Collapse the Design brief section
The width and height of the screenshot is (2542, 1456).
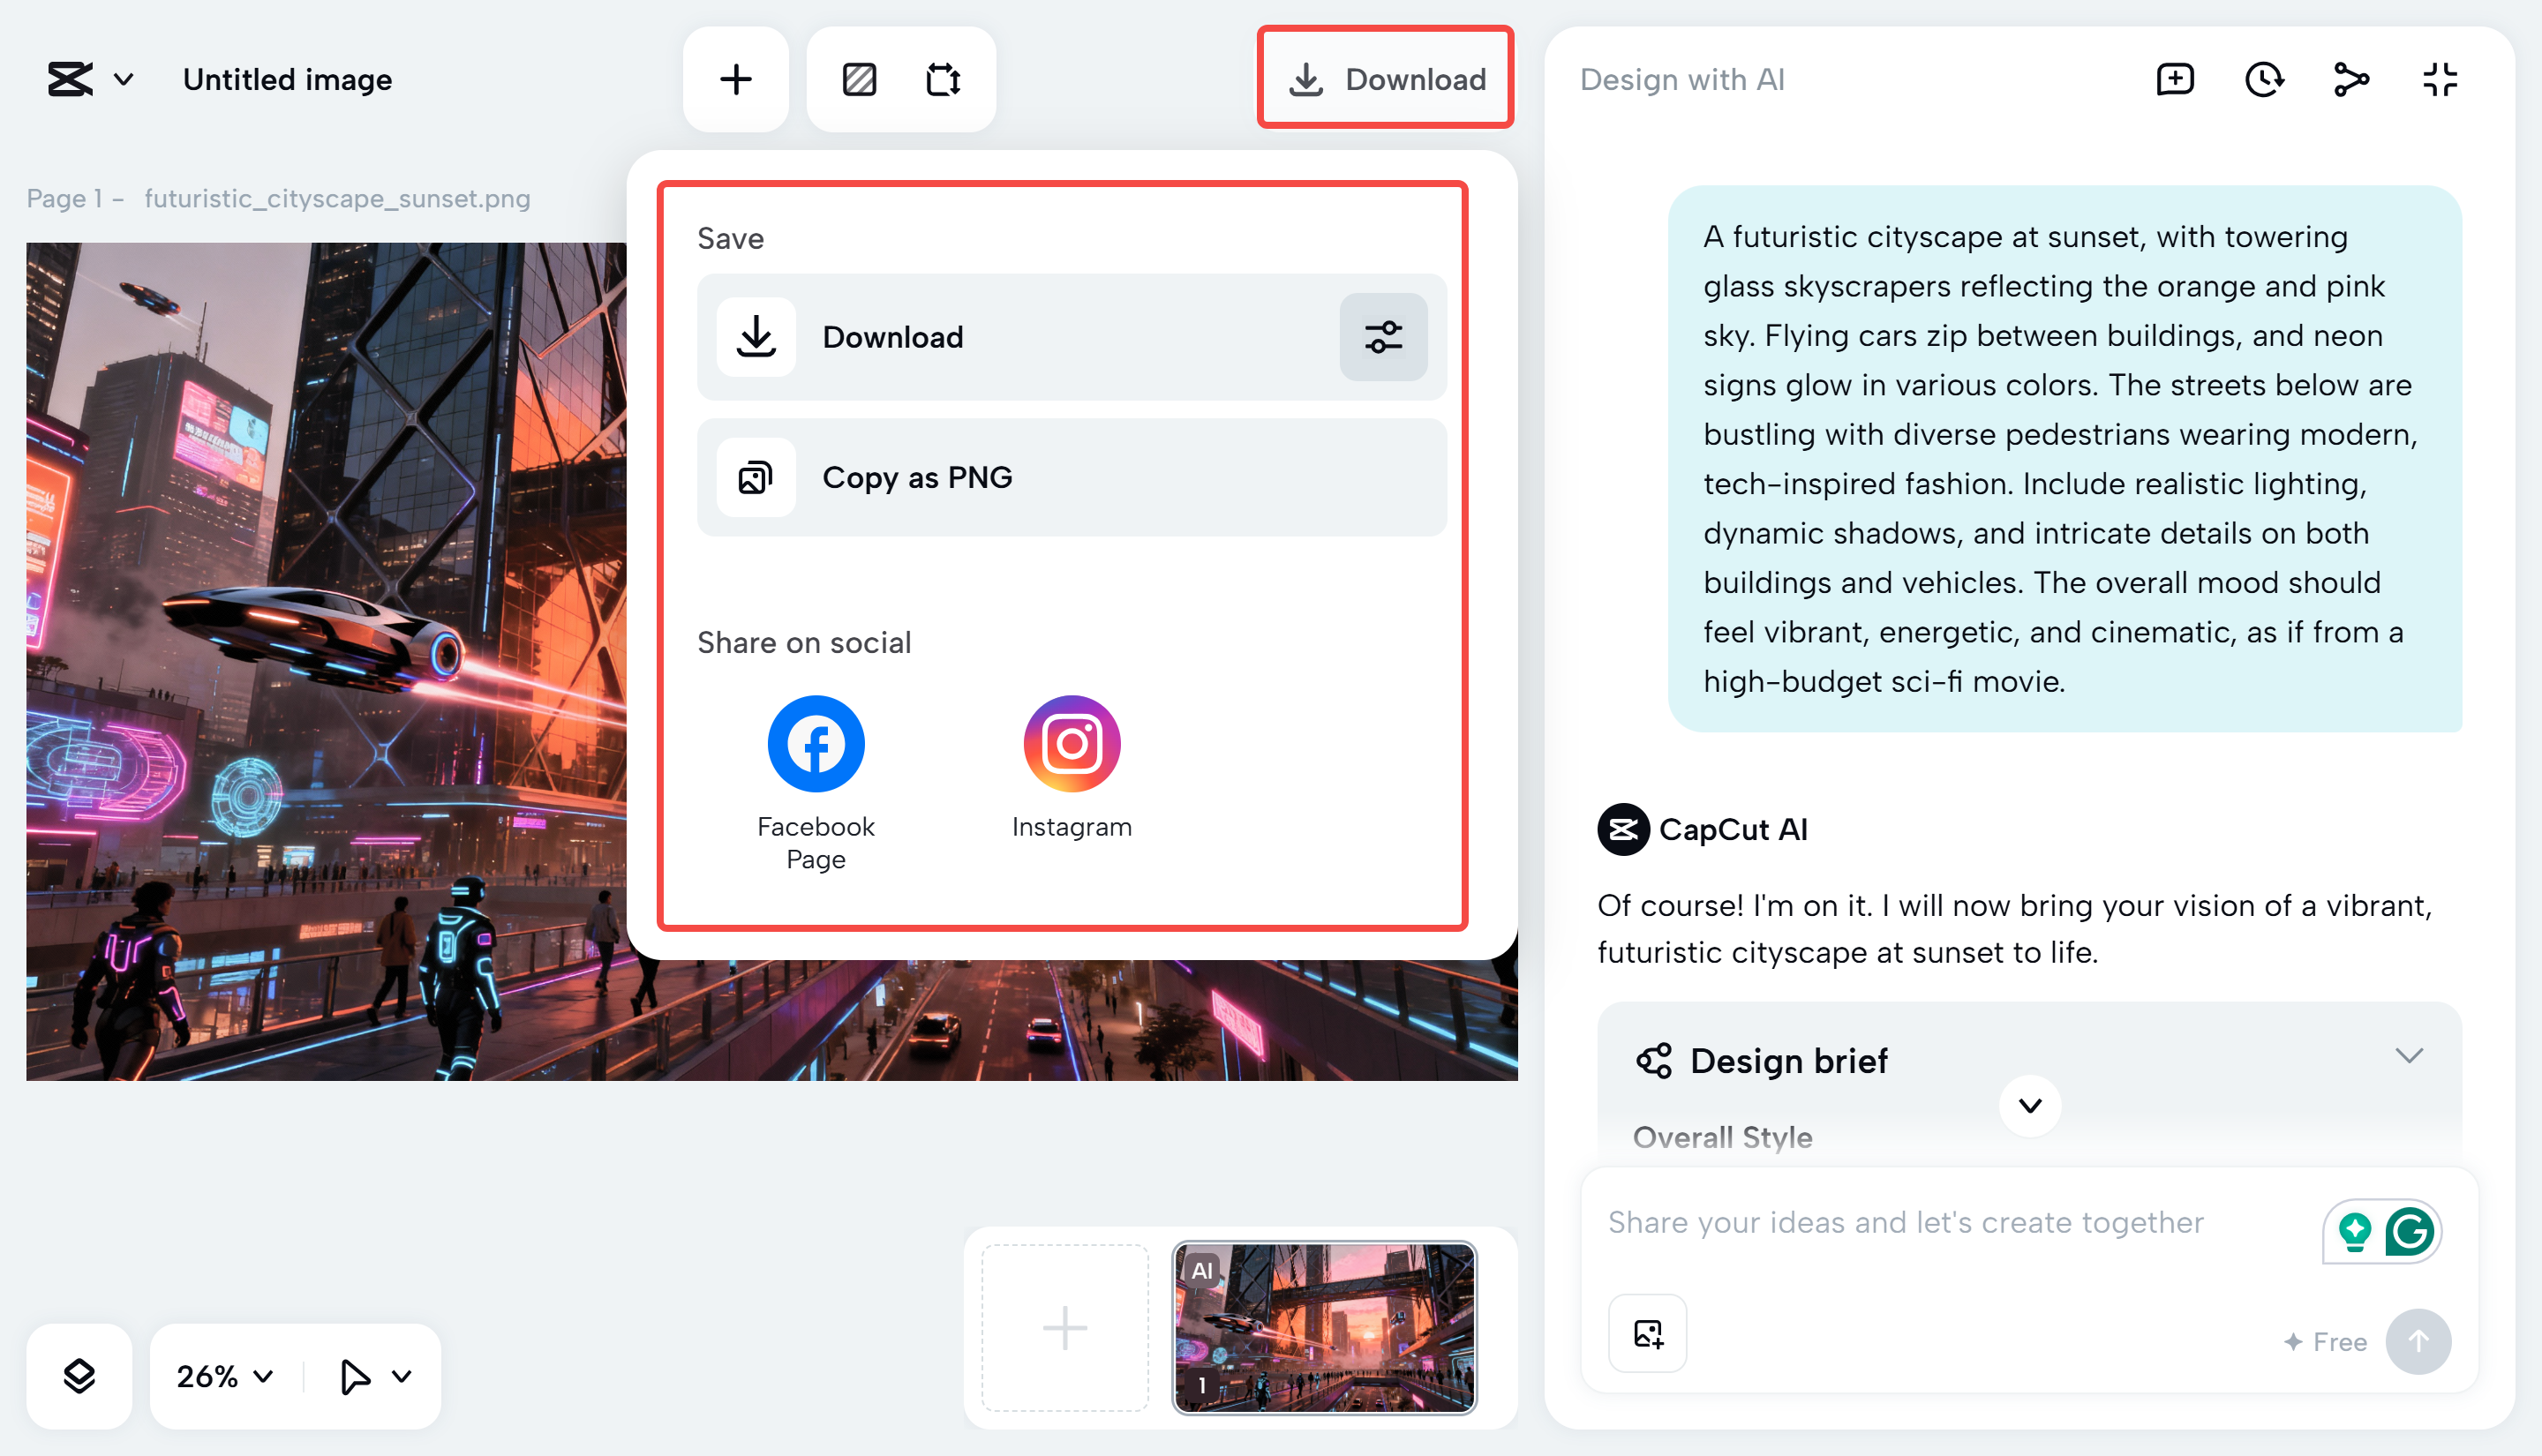(x=2408, y=1056)
